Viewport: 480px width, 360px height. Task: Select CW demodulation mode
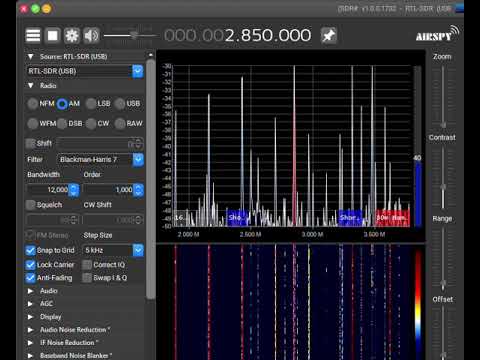(91, 124)
